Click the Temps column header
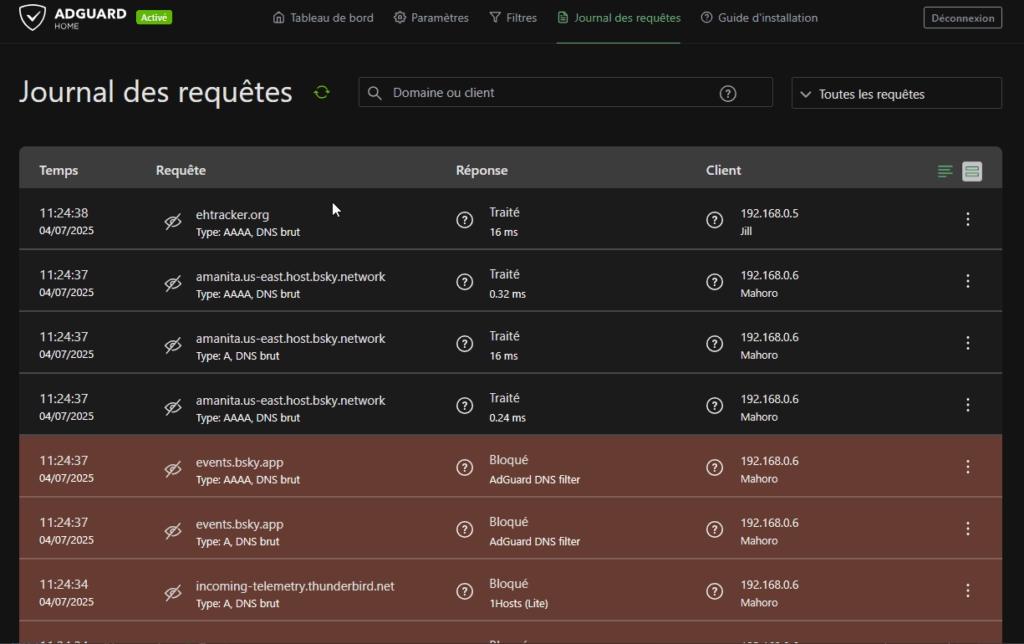The height and width of the screenshot is (644, 1024). point(59,170)
